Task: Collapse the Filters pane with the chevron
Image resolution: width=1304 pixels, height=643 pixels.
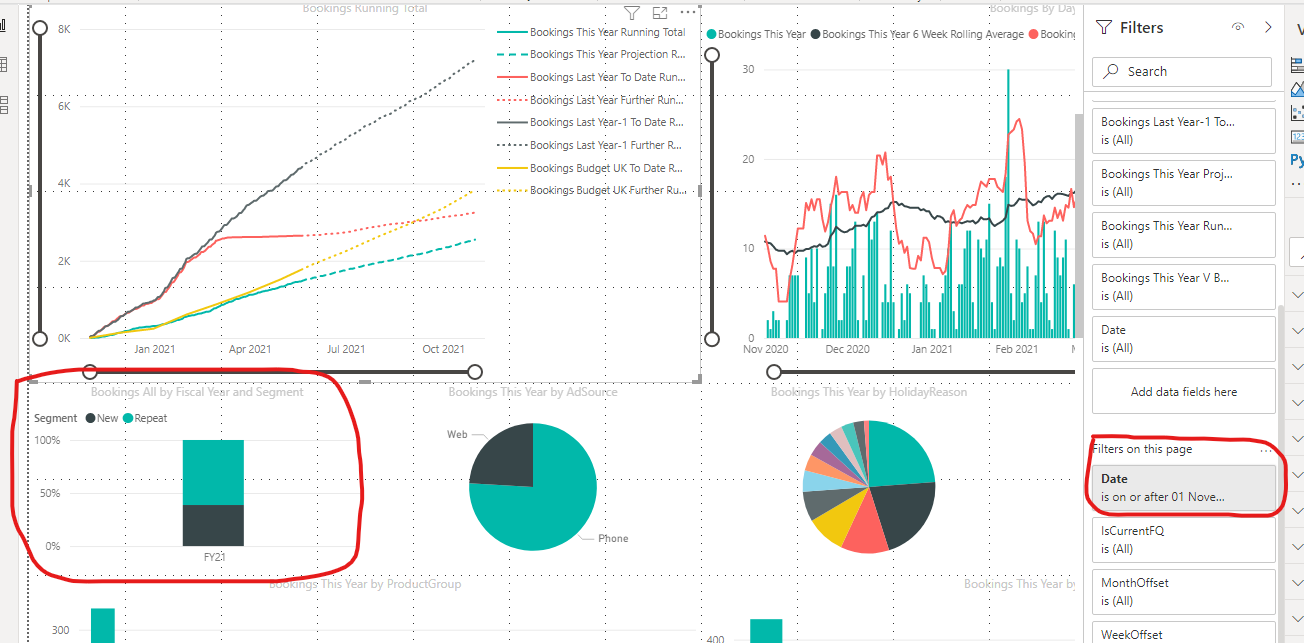Action: pos(1268,28)
